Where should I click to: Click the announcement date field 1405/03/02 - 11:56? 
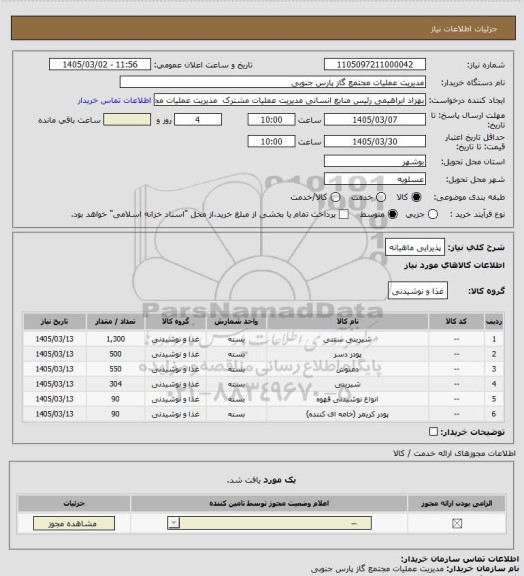[x=100, y=64]
